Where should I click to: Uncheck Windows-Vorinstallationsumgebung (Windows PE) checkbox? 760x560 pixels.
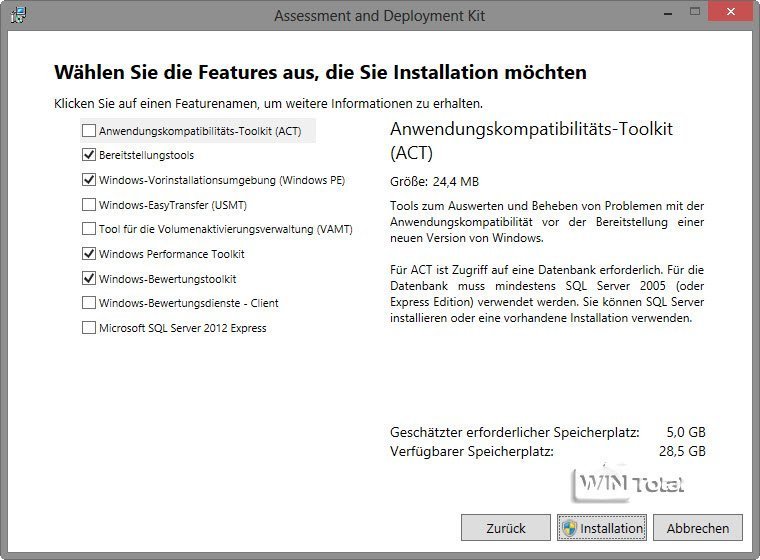tap(89, 180)
